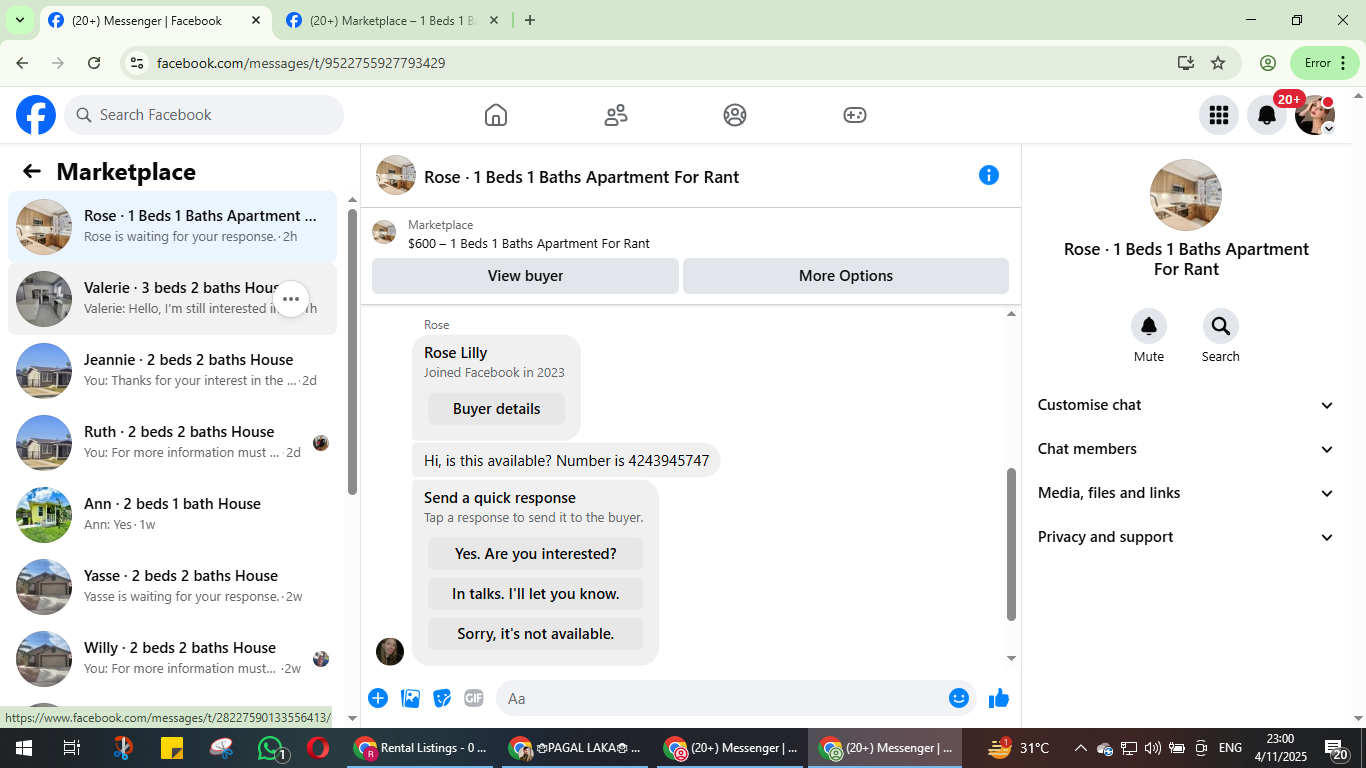Open Willy 2 beds 2 baths House chat

(x=172, y=659)
